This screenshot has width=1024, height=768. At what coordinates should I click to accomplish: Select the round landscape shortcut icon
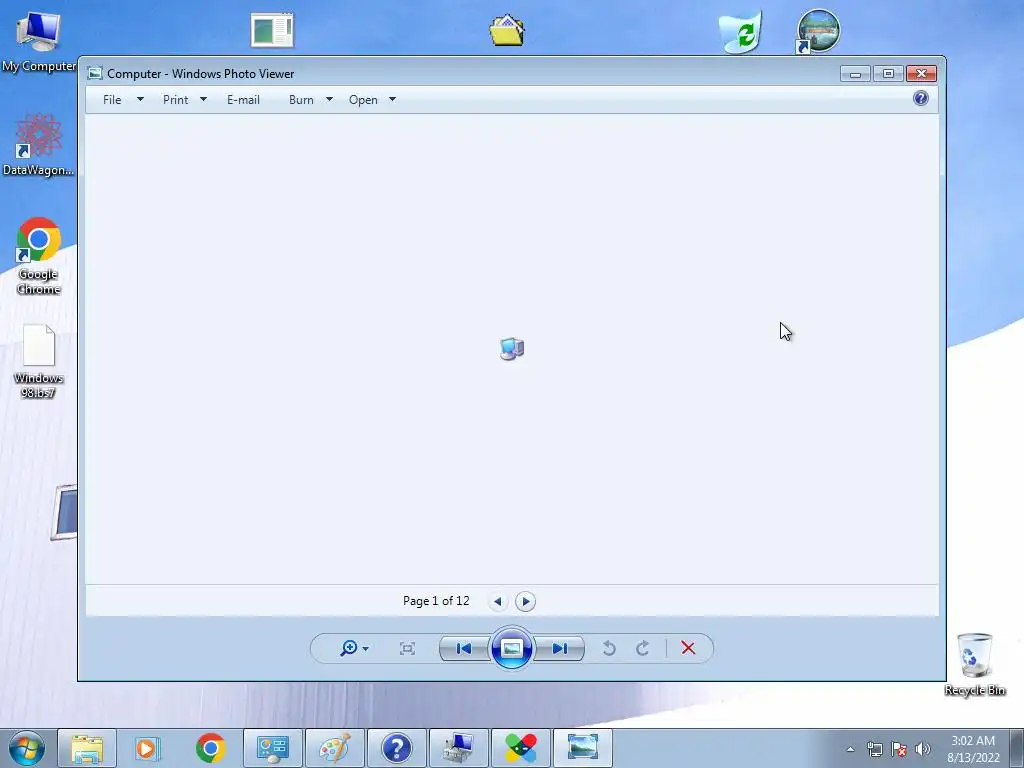(818, 31)
